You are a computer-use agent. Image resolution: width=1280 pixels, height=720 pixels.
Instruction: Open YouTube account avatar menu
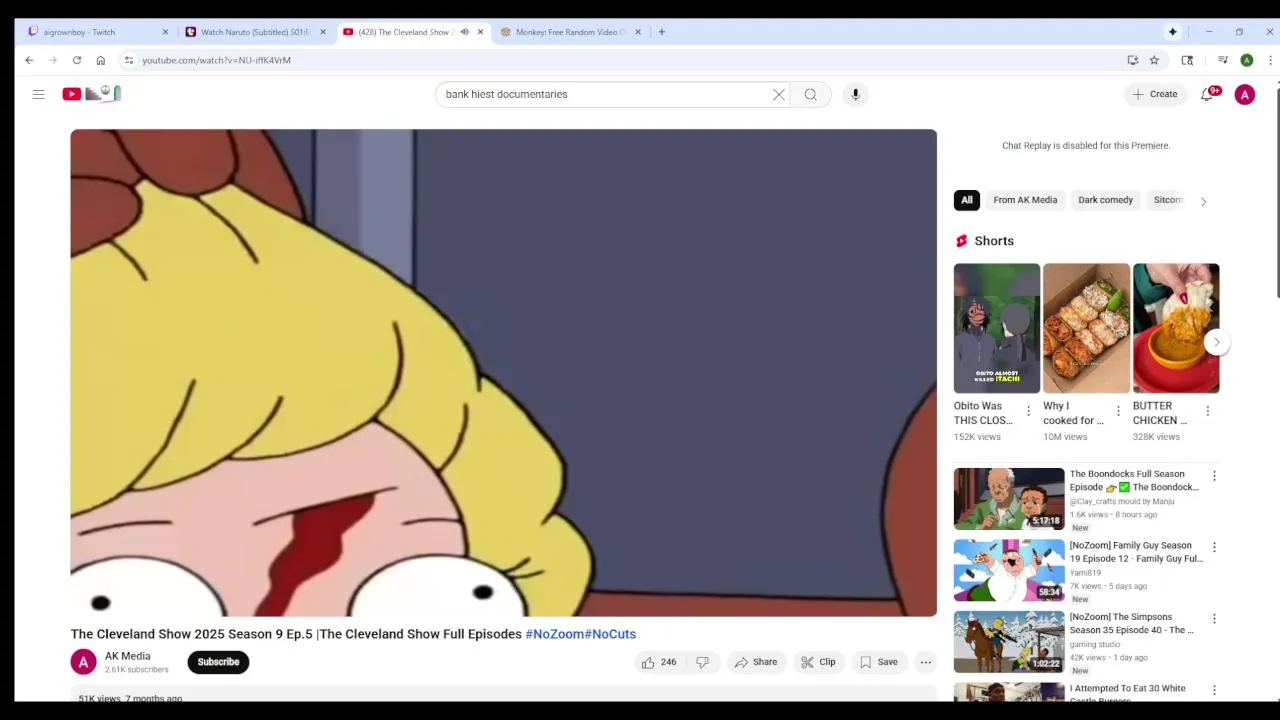pyautogui.click(x=1245, y=94)
